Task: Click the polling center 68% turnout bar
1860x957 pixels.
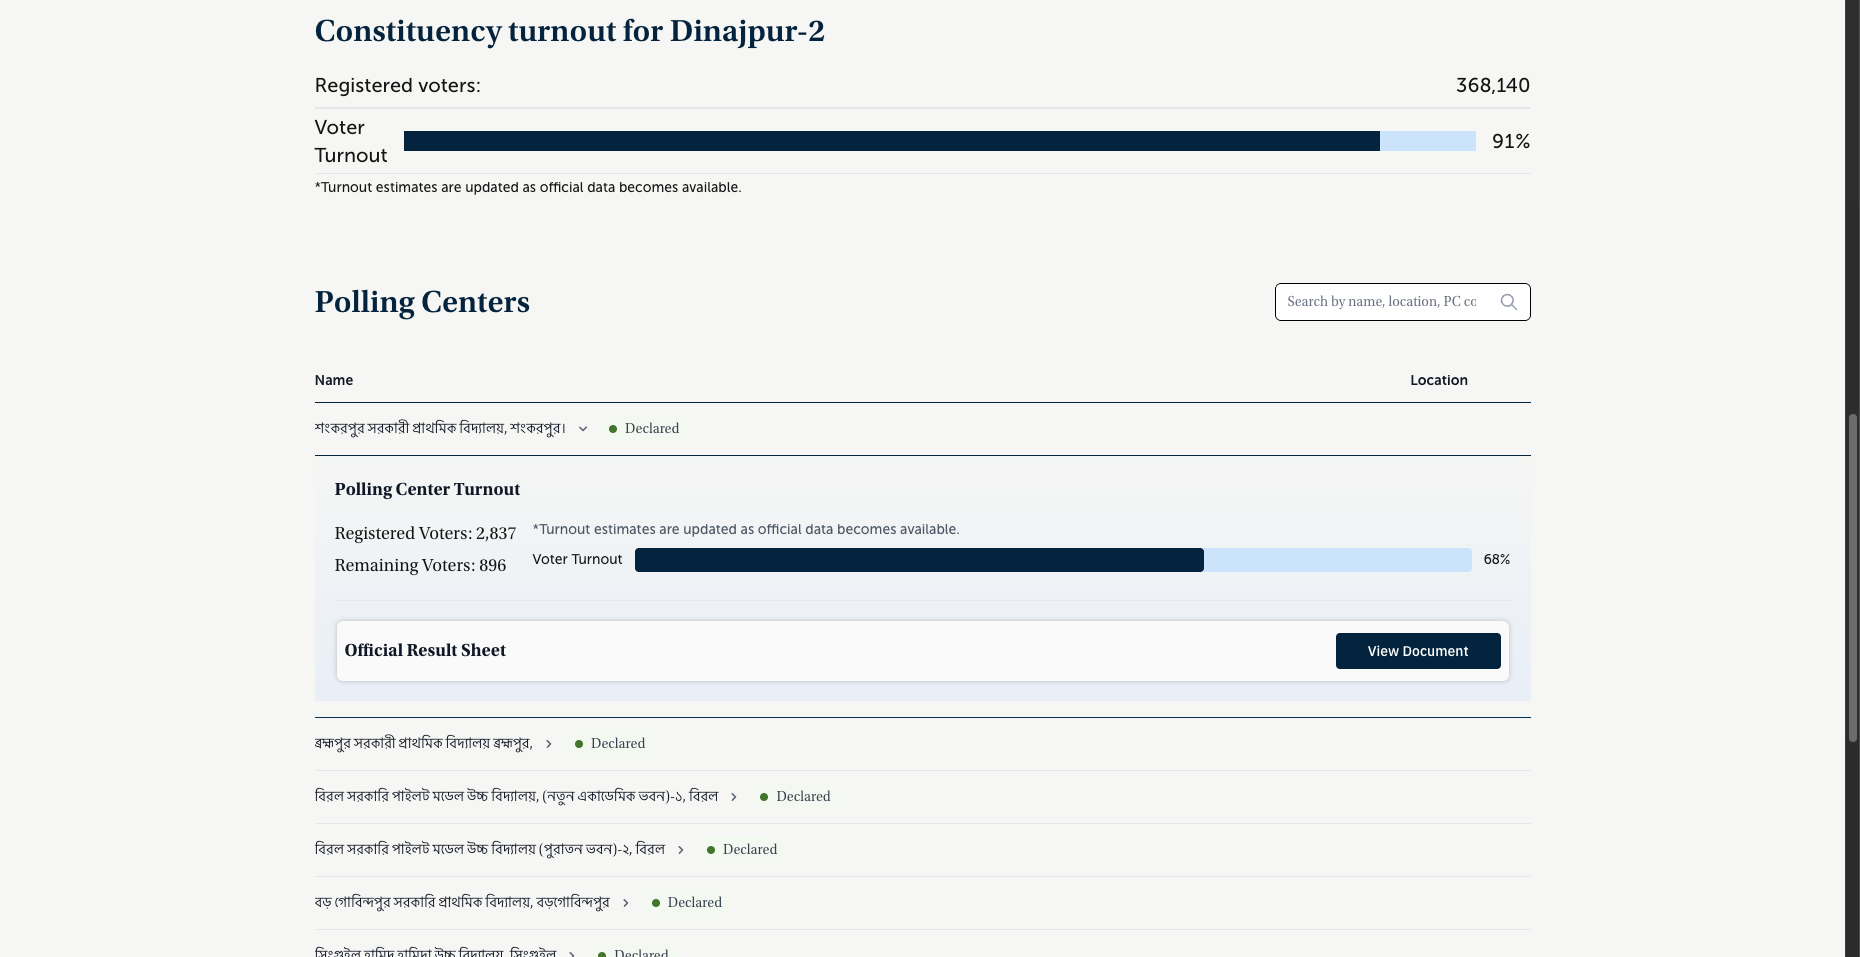Action: [1053, 560]
